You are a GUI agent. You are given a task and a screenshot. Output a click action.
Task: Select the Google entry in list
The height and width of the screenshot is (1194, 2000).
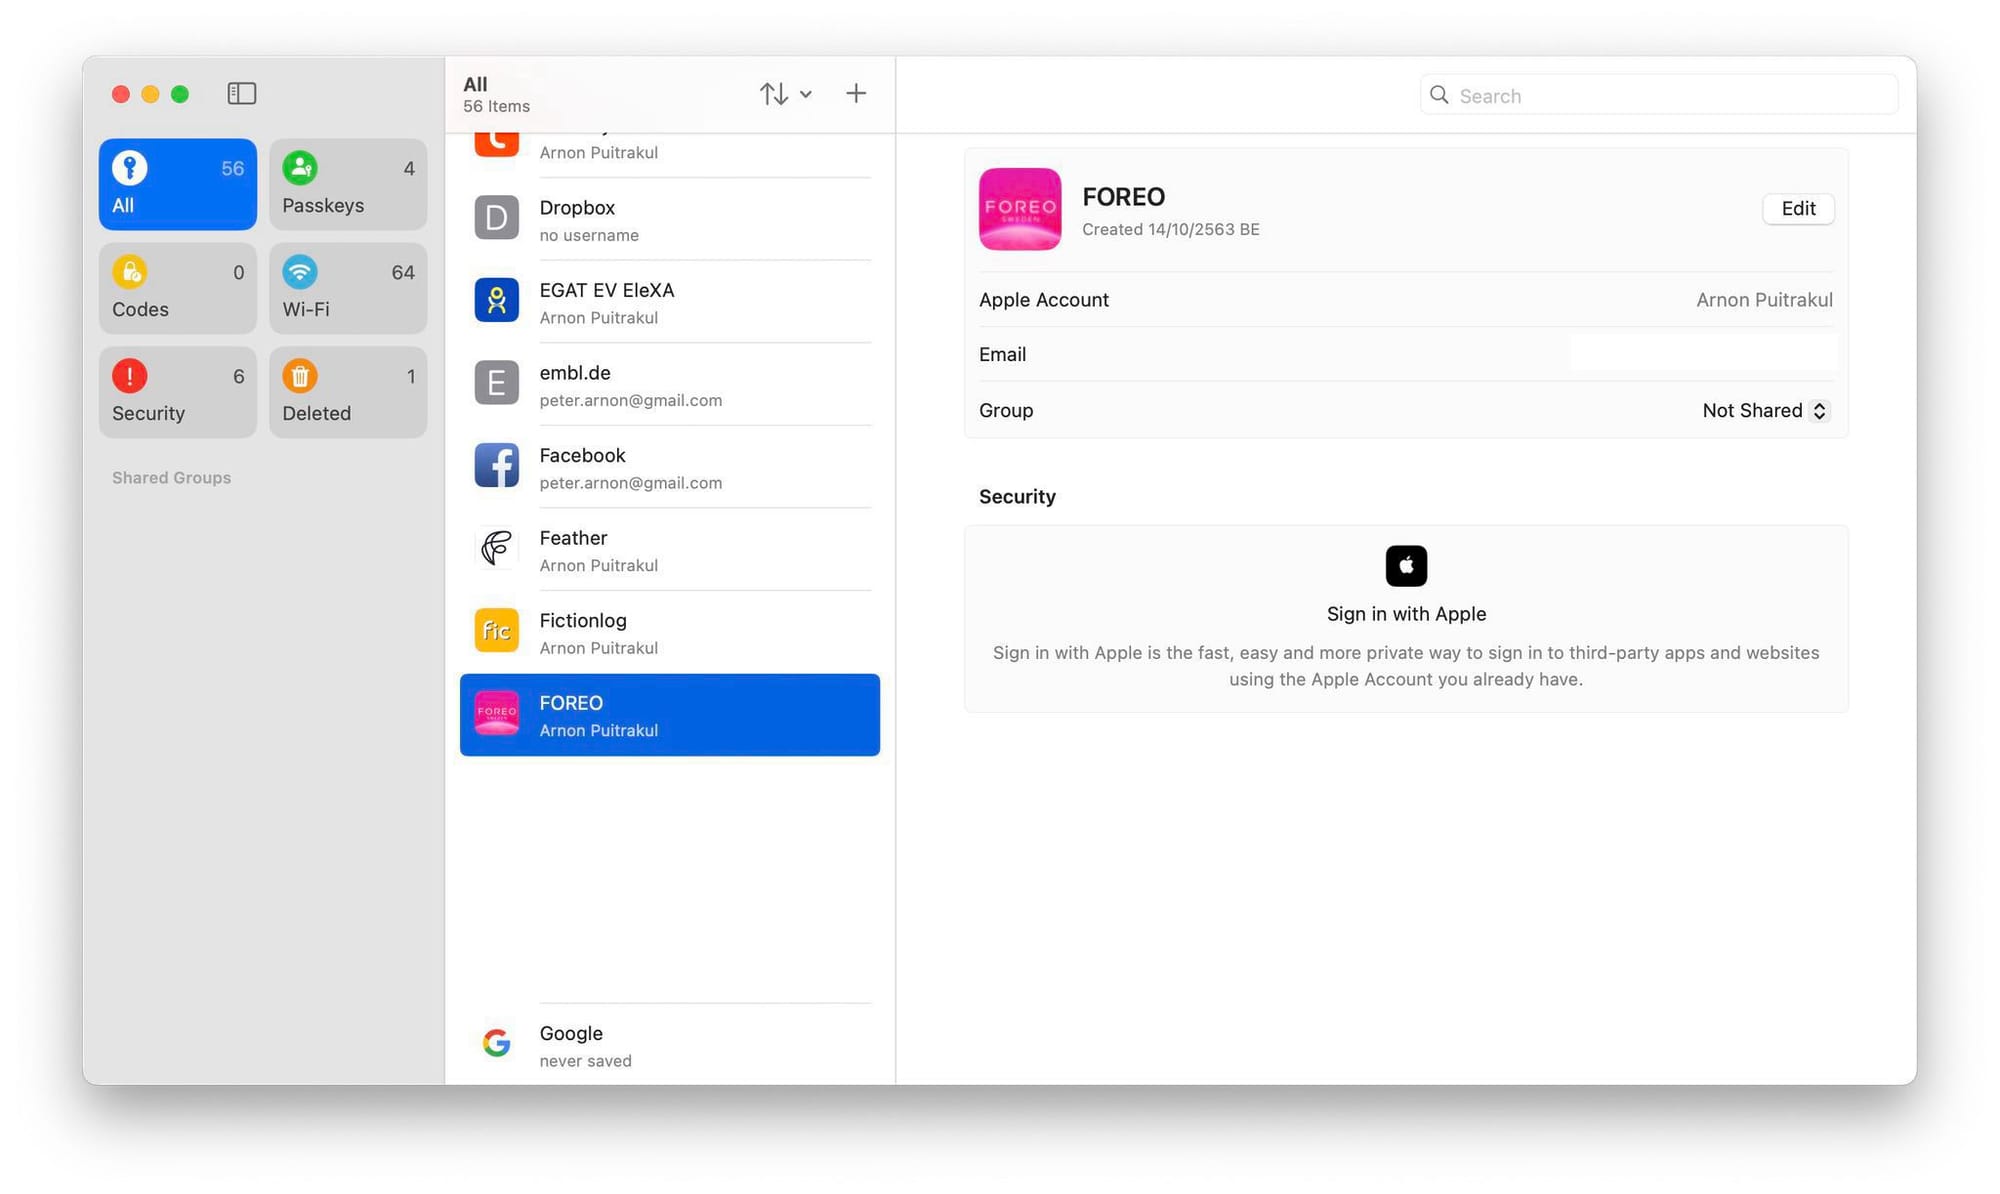668,1045
